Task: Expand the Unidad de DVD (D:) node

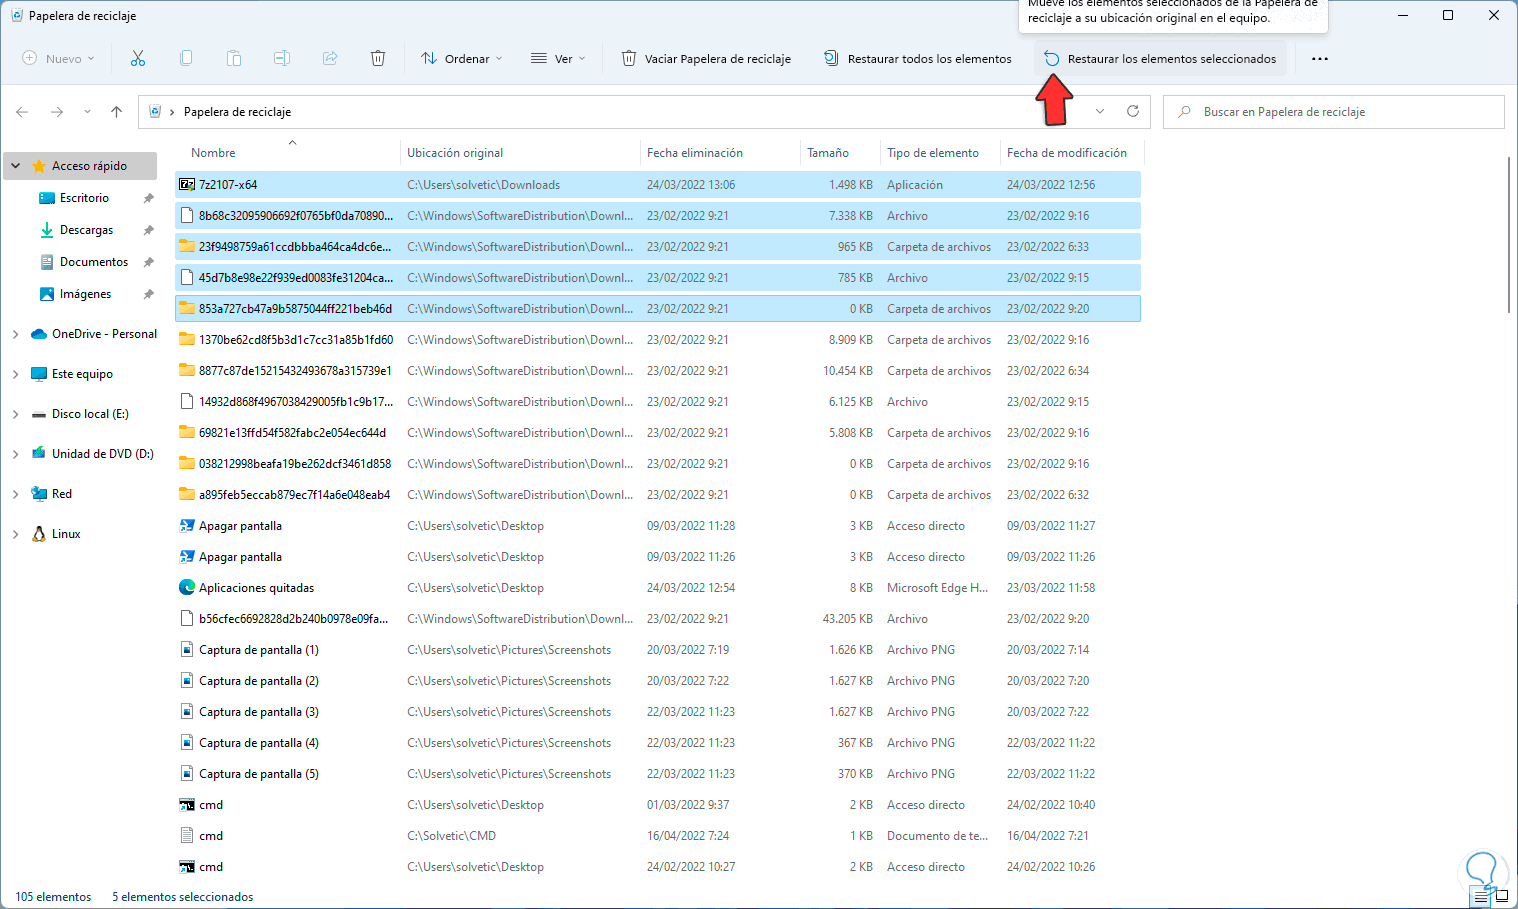Action: pos(16,454)
